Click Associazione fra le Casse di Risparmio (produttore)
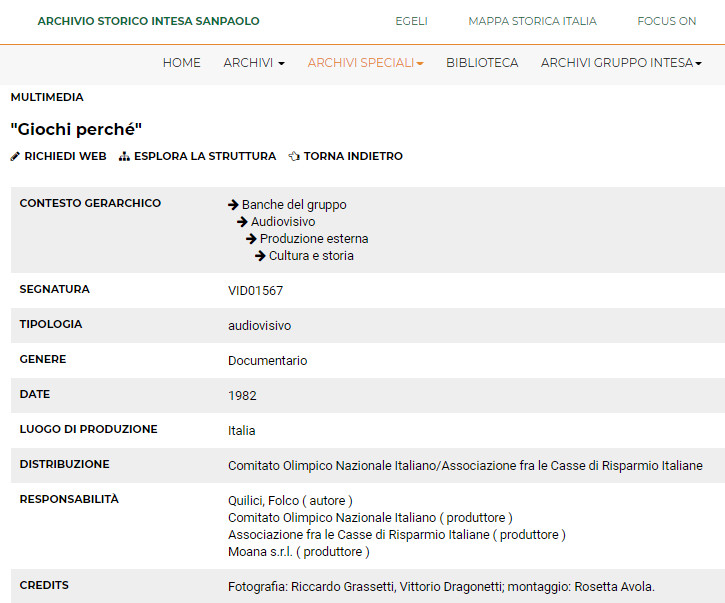 click(x=397, y=535)
